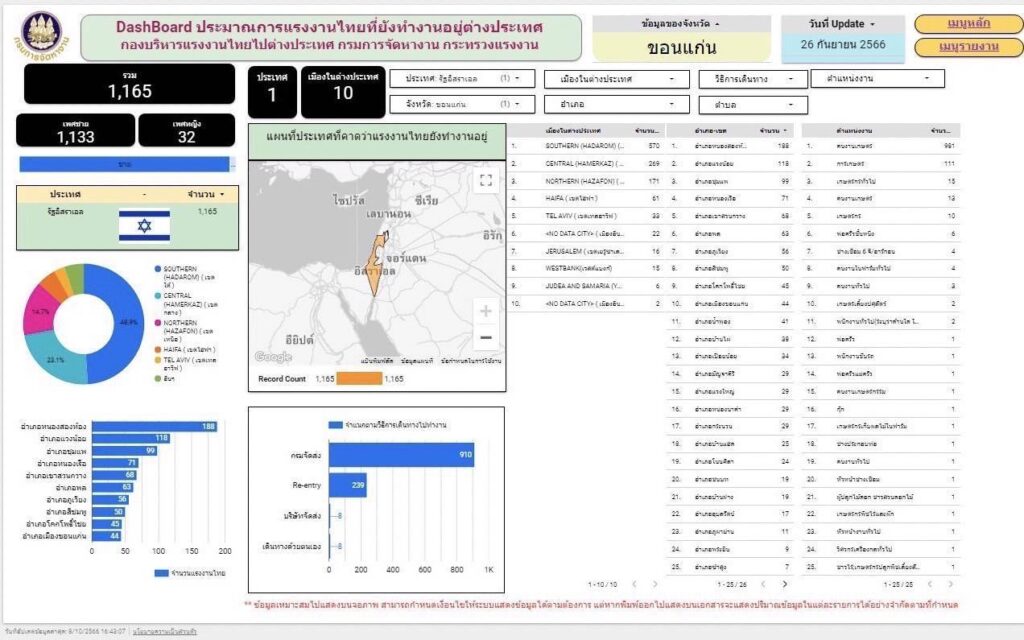This screenshot has height=640, width=1024.
Task: Click the Israel flag image
Action: click(x=144, y=225)
